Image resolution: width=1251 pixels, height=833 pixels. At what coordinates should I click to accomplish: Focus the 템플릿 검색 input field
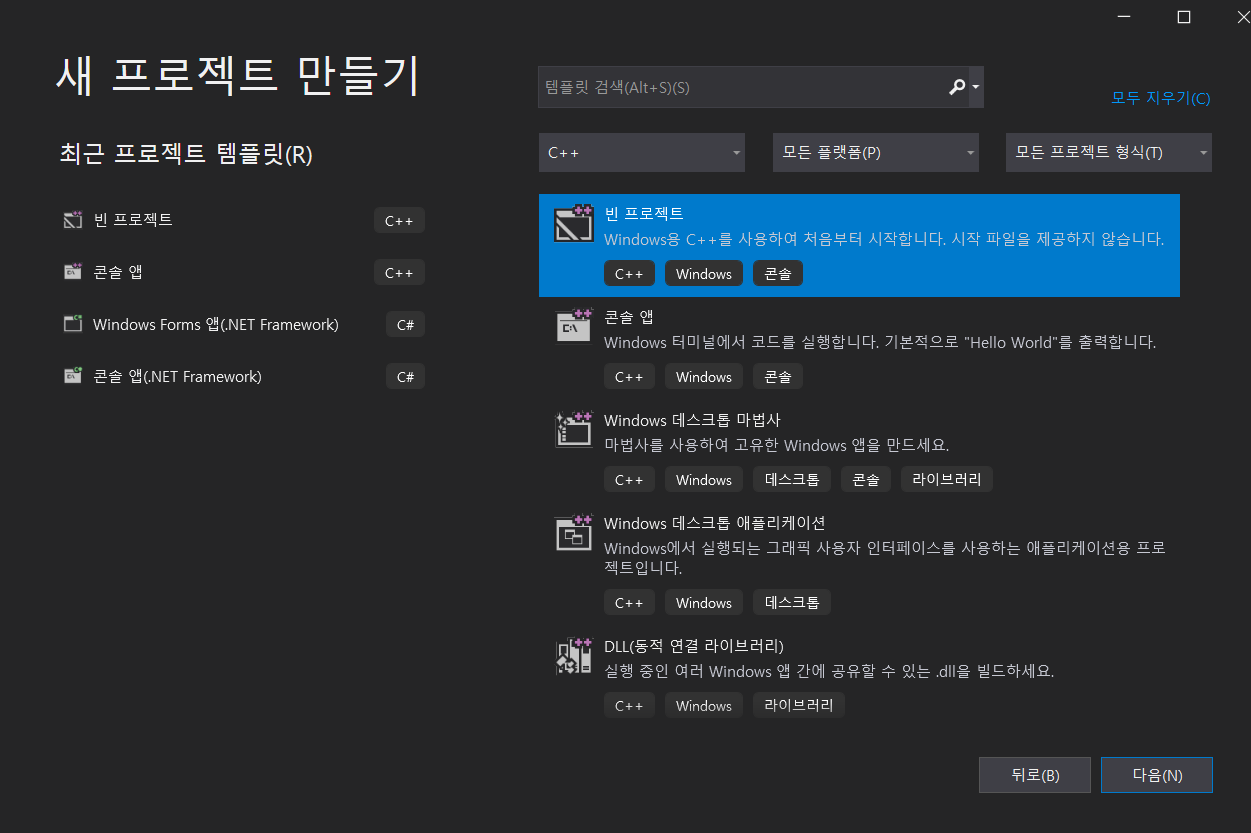(x=741, y=87)
